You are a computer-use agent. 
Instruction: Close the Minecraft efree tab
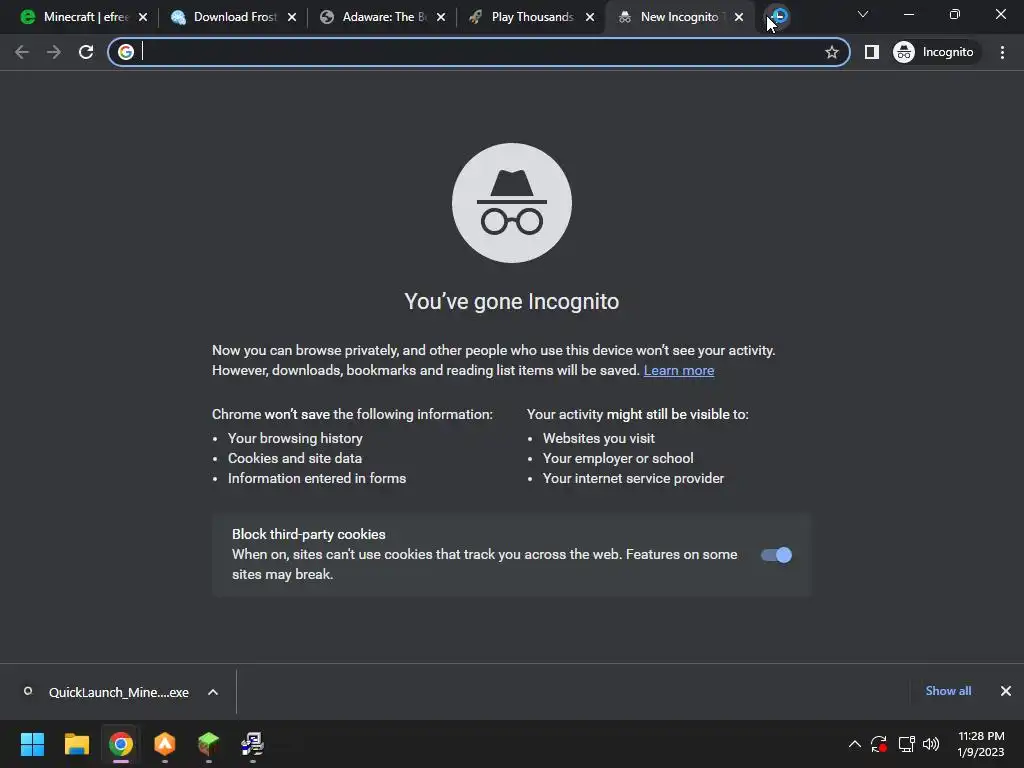pos(143,17)
